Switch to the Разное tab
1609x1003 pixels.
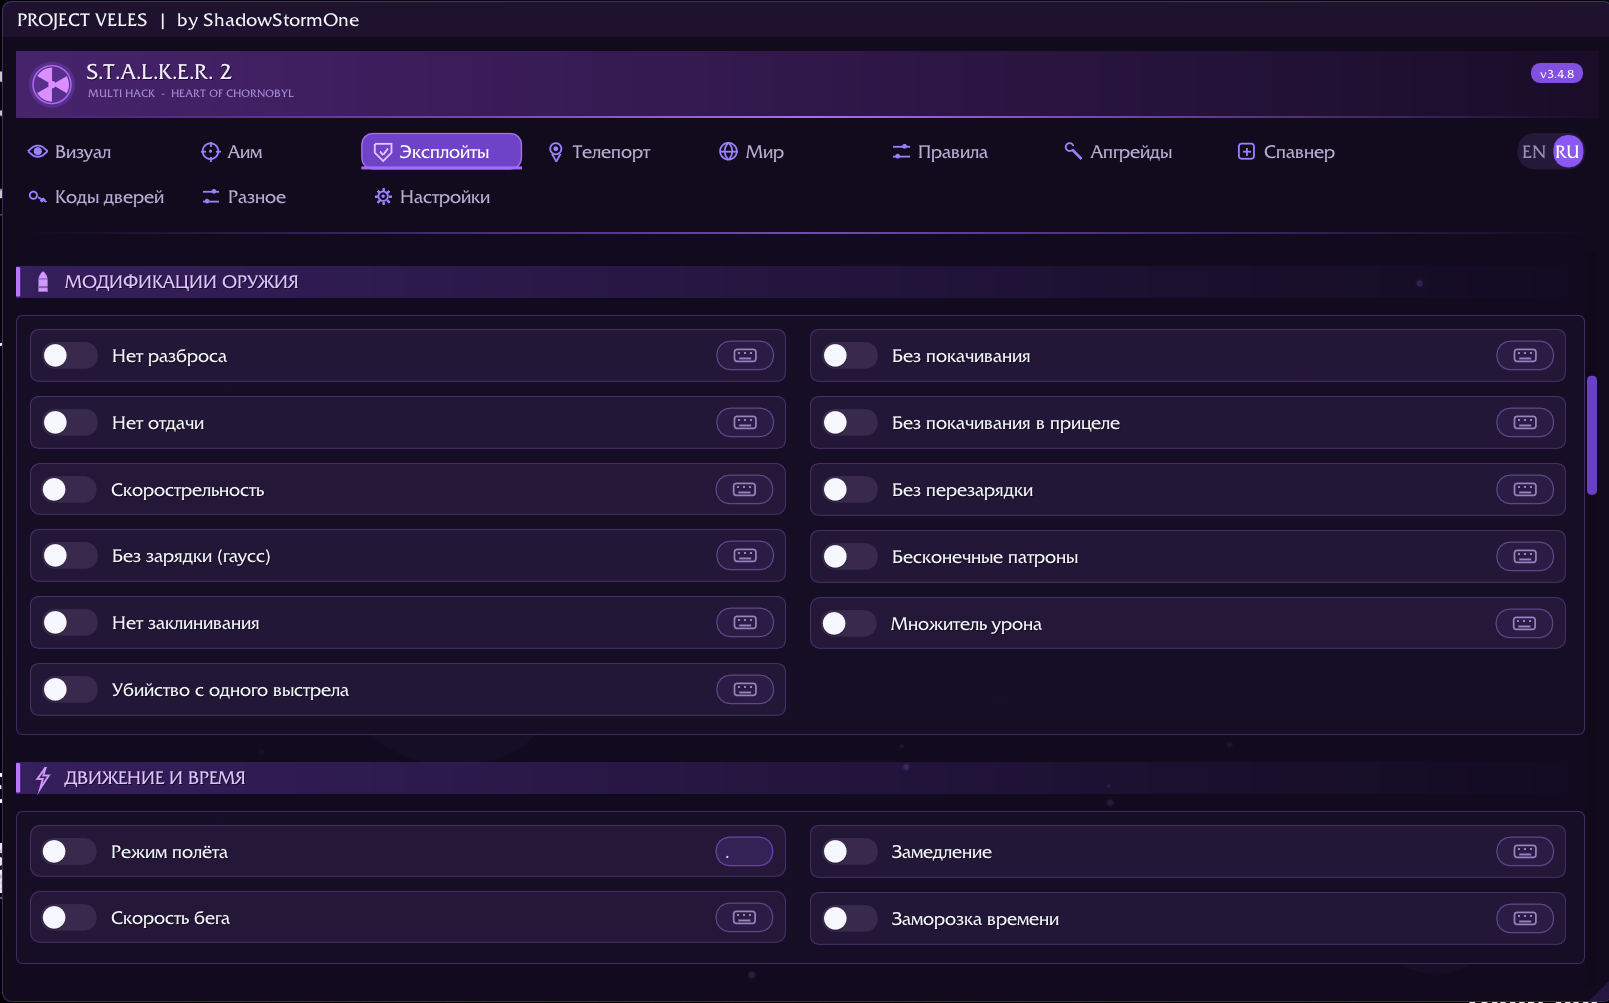[245, 197]
